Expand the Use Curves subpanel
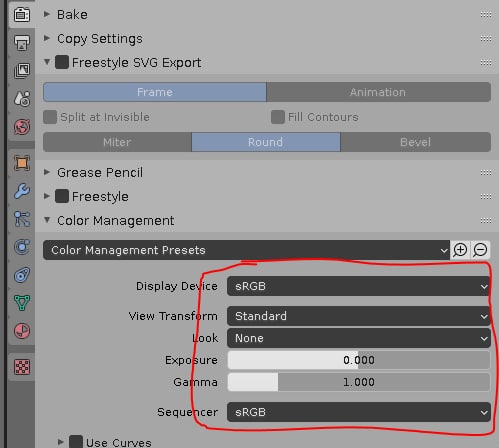This screenshot has height=448, width=499. (60, 442)
